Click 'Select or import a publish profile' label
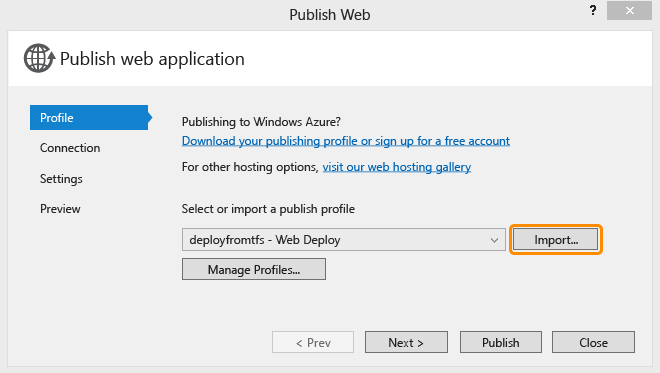The width and height of the screenshot is (660, 373). point(268,209)
